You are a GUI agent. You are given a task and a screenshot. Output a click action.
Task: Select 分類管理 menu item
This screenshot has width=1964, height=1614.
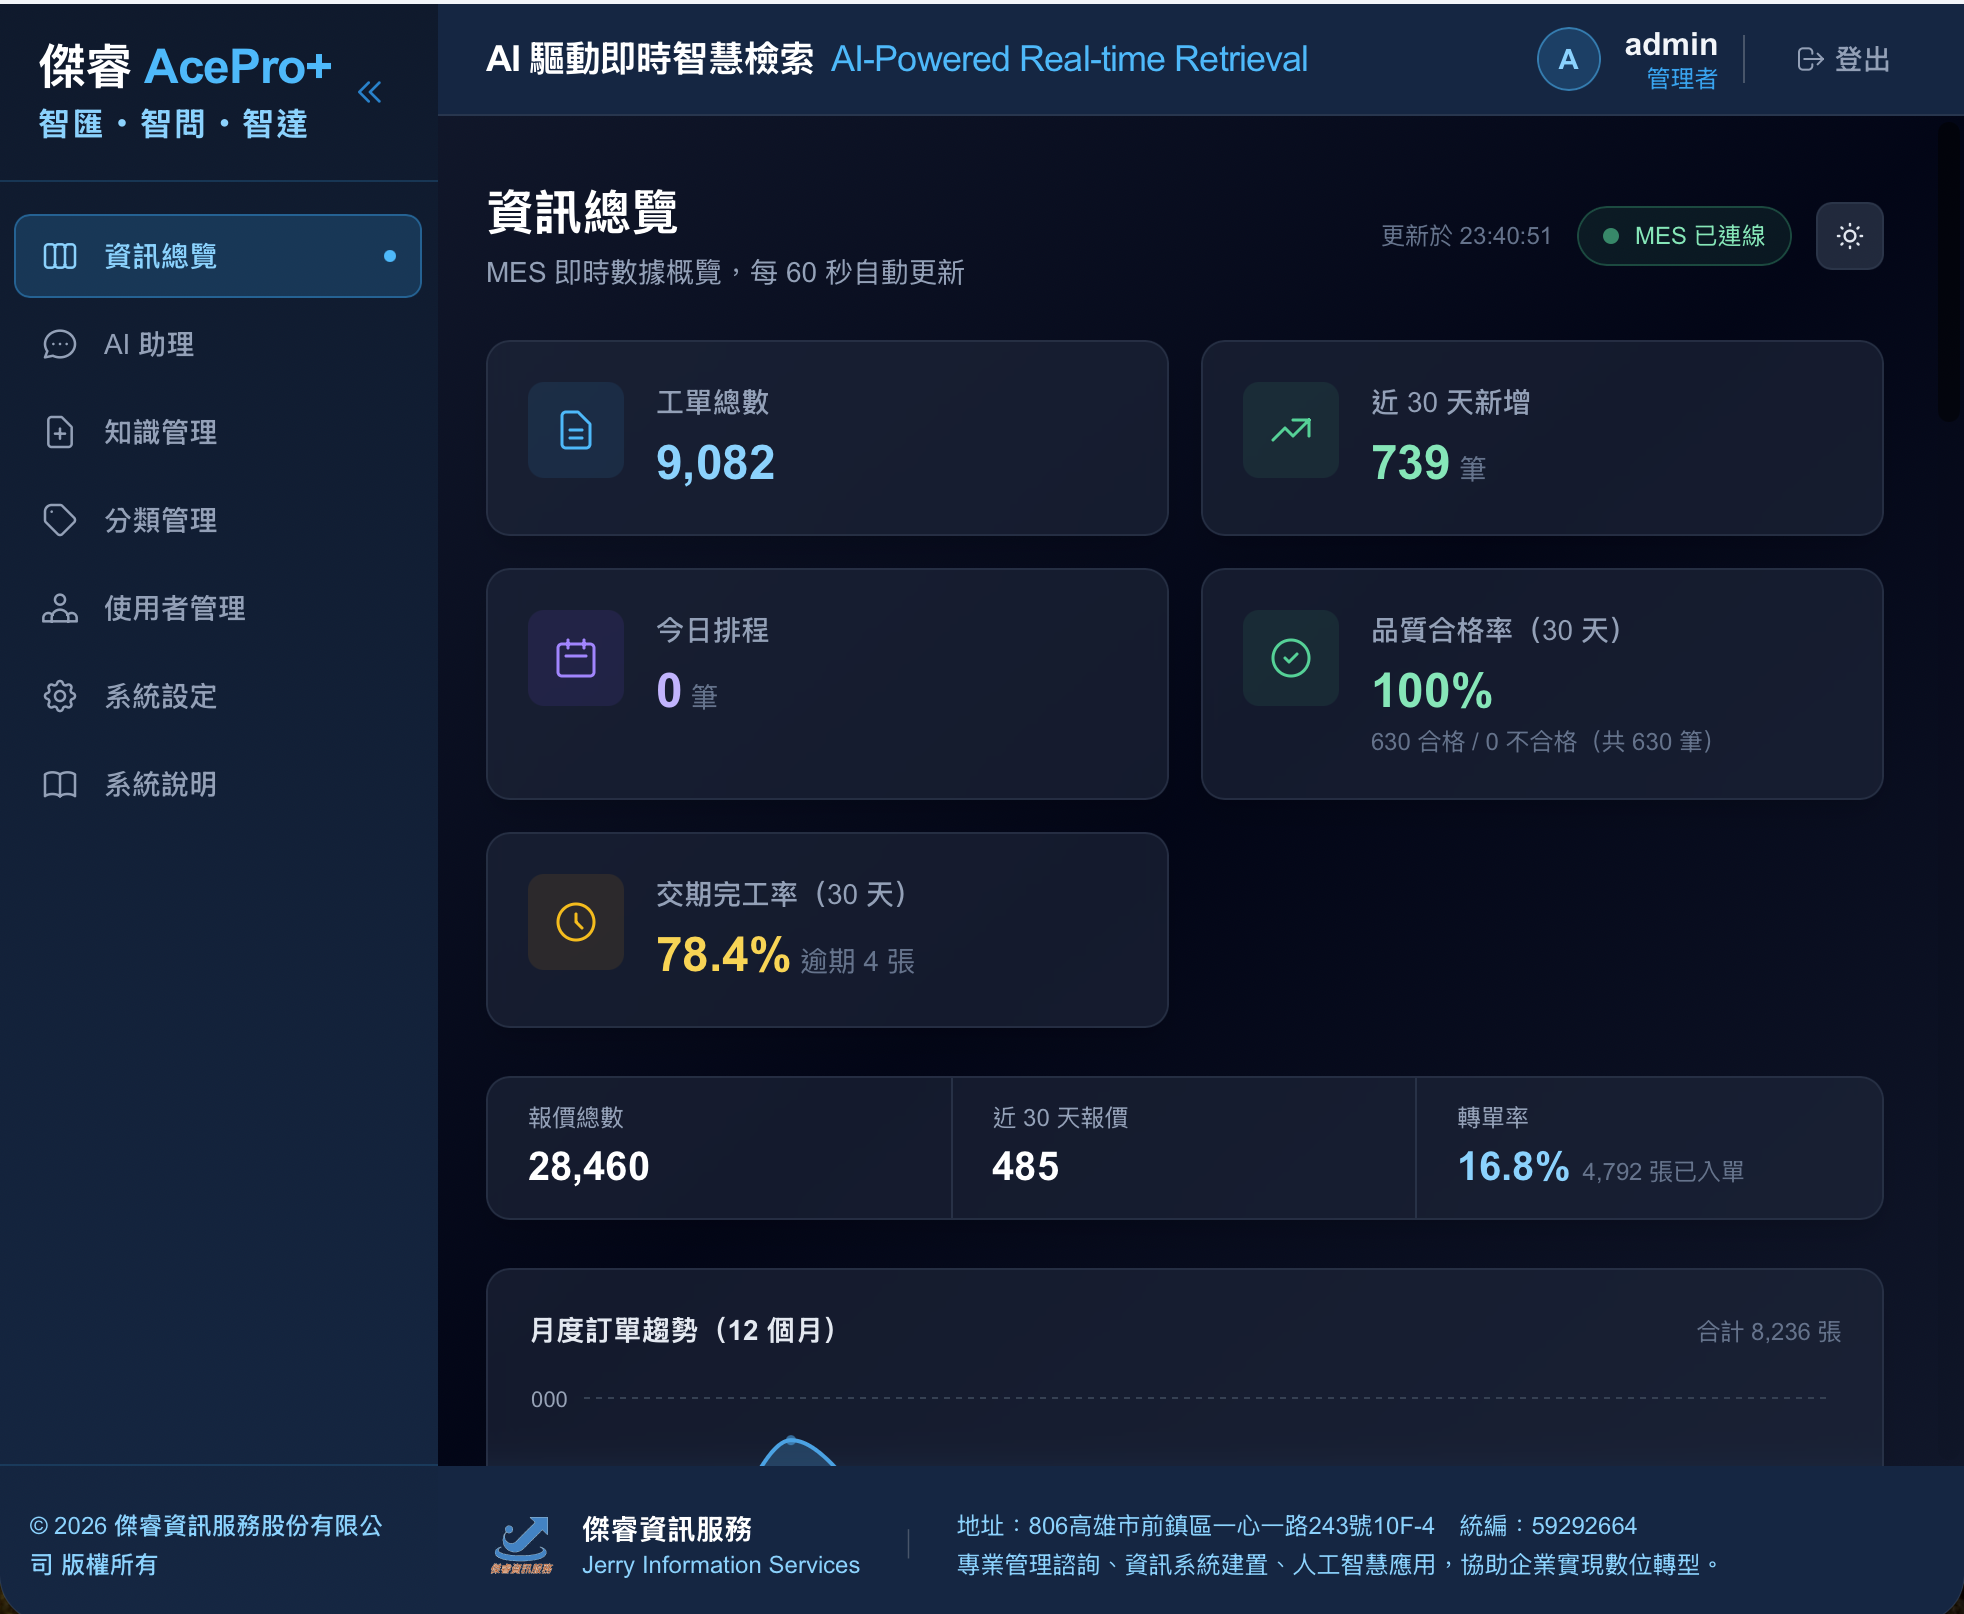218,520
